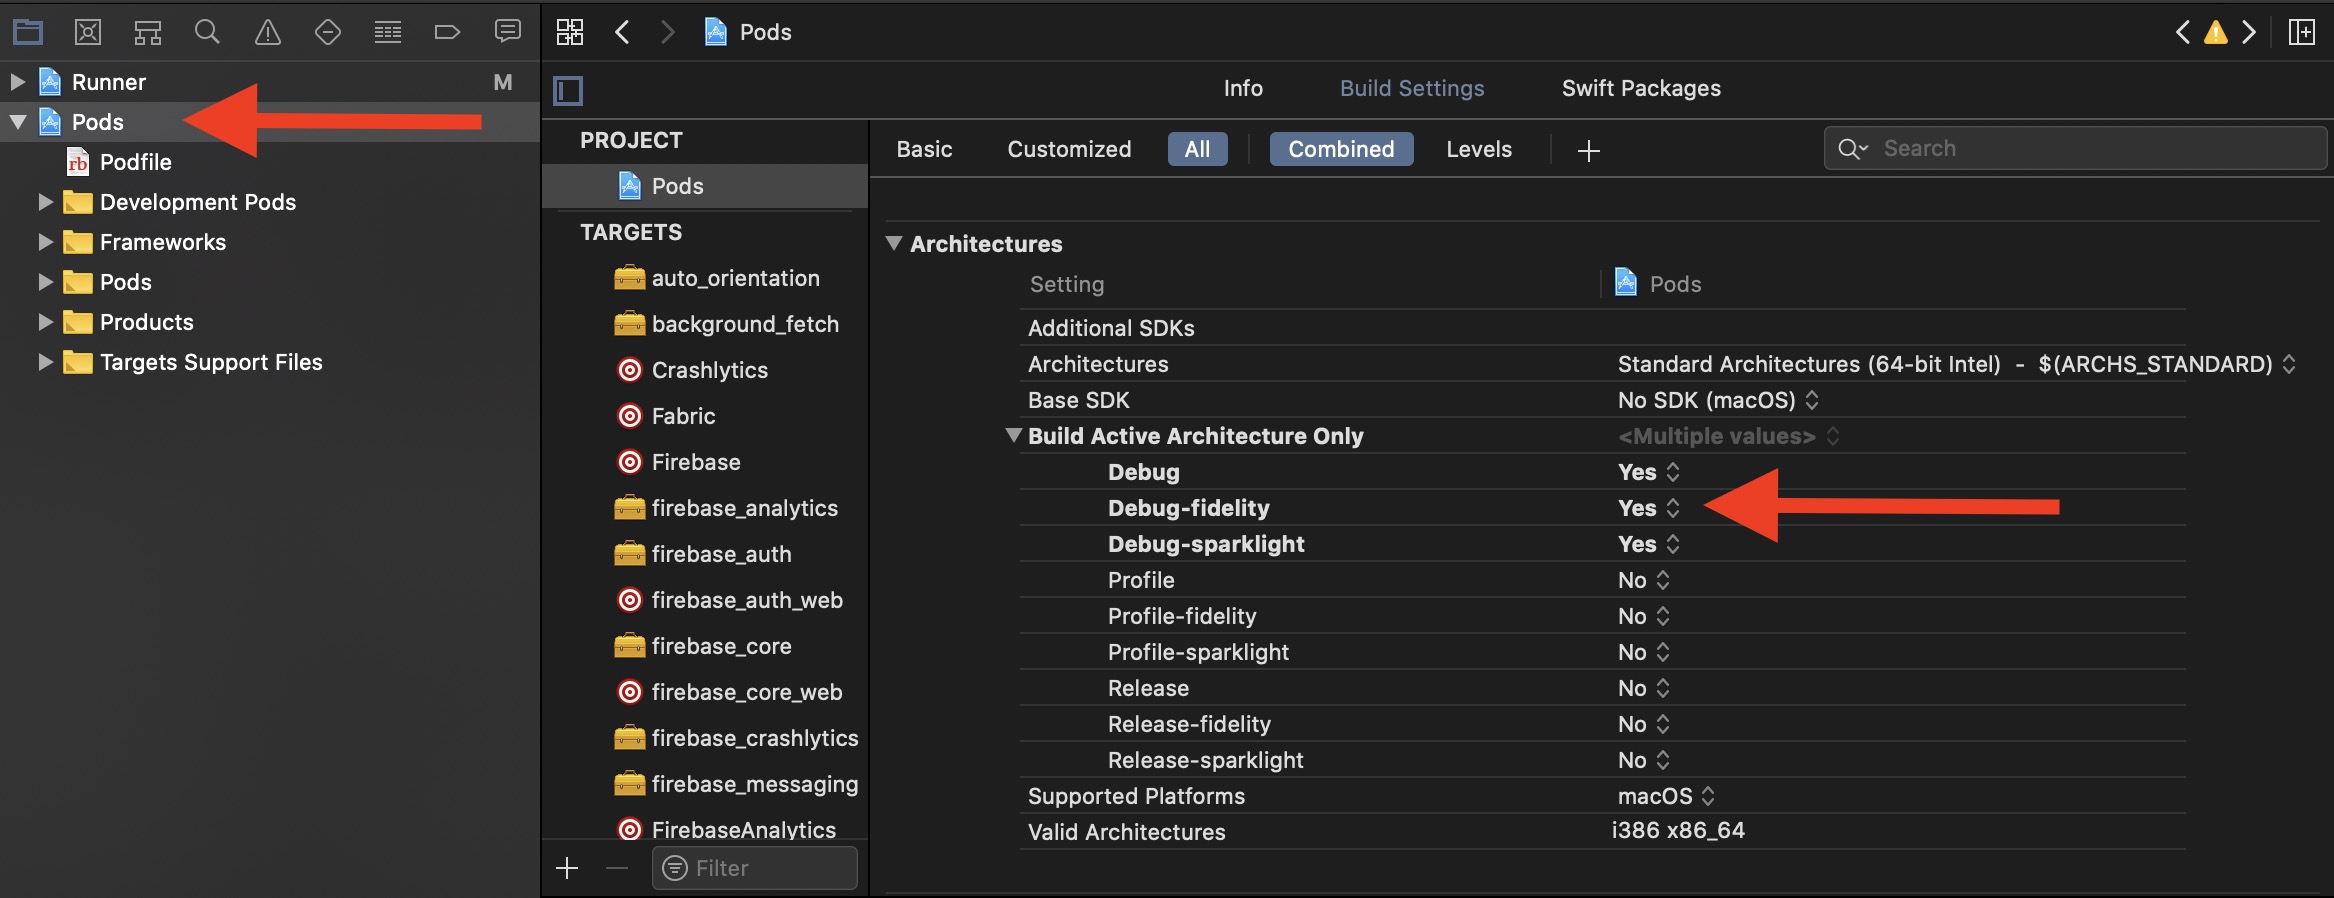
Task: Click the build settings Search field
Action: point(2090,149)
